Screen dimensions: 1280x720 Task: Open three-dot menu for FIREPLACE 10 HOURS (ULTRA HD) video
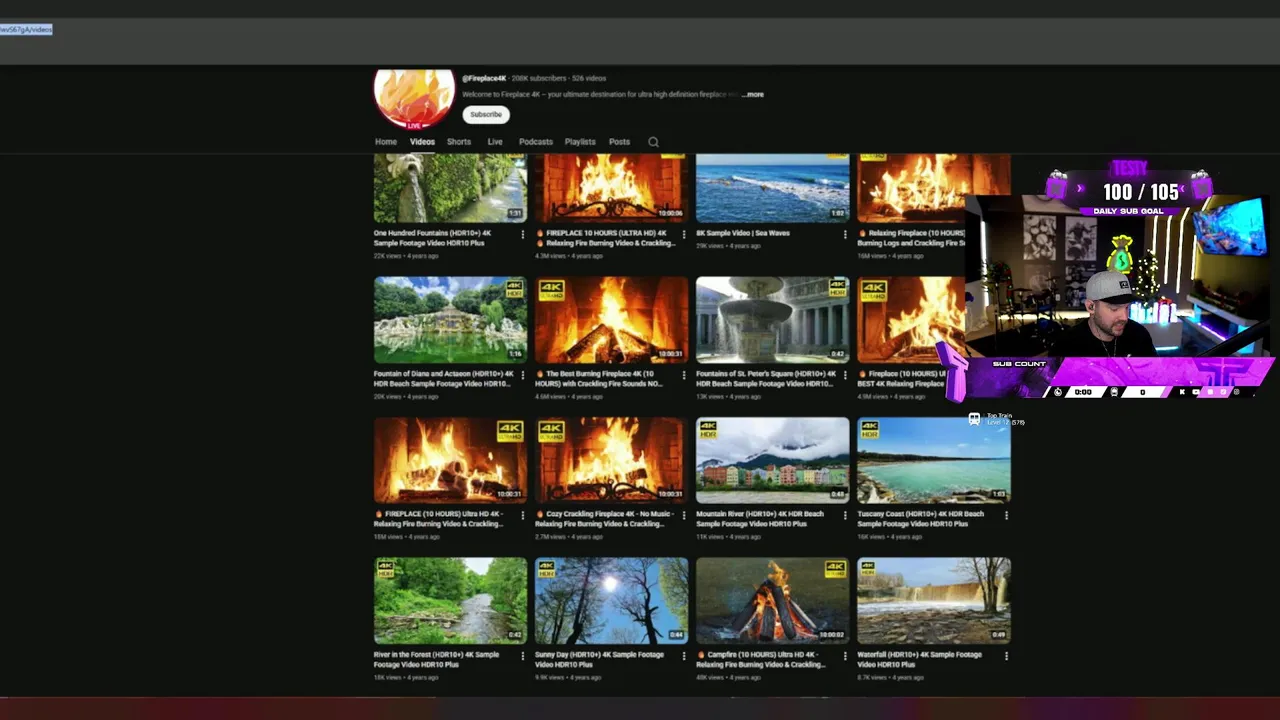click(x=683, y=235)
